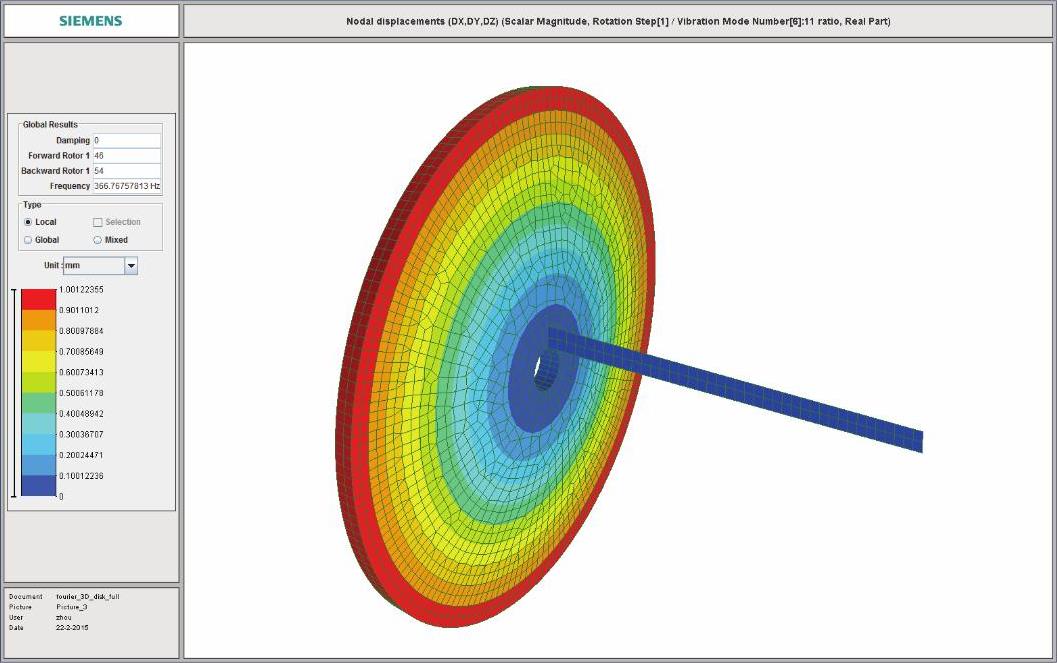Choose the Mixed type radio option

click(x=98, y=240)
